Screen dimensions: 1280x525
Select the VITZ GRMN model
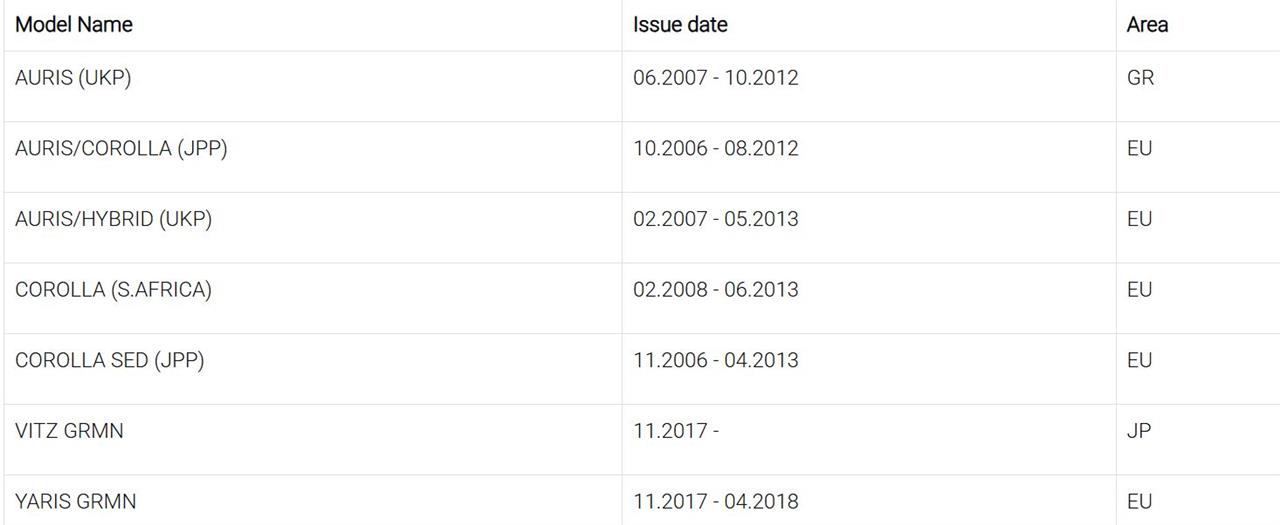coord(69,431)
